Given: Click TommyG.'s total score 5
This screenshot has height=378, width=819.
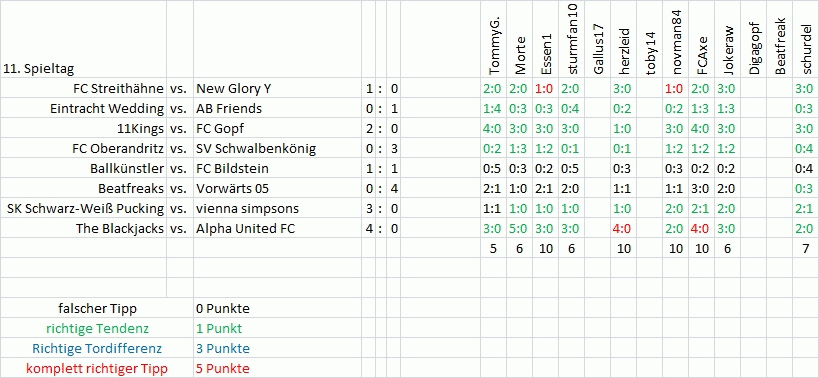Looking at the screenshot, I should (x=493, y=249).
